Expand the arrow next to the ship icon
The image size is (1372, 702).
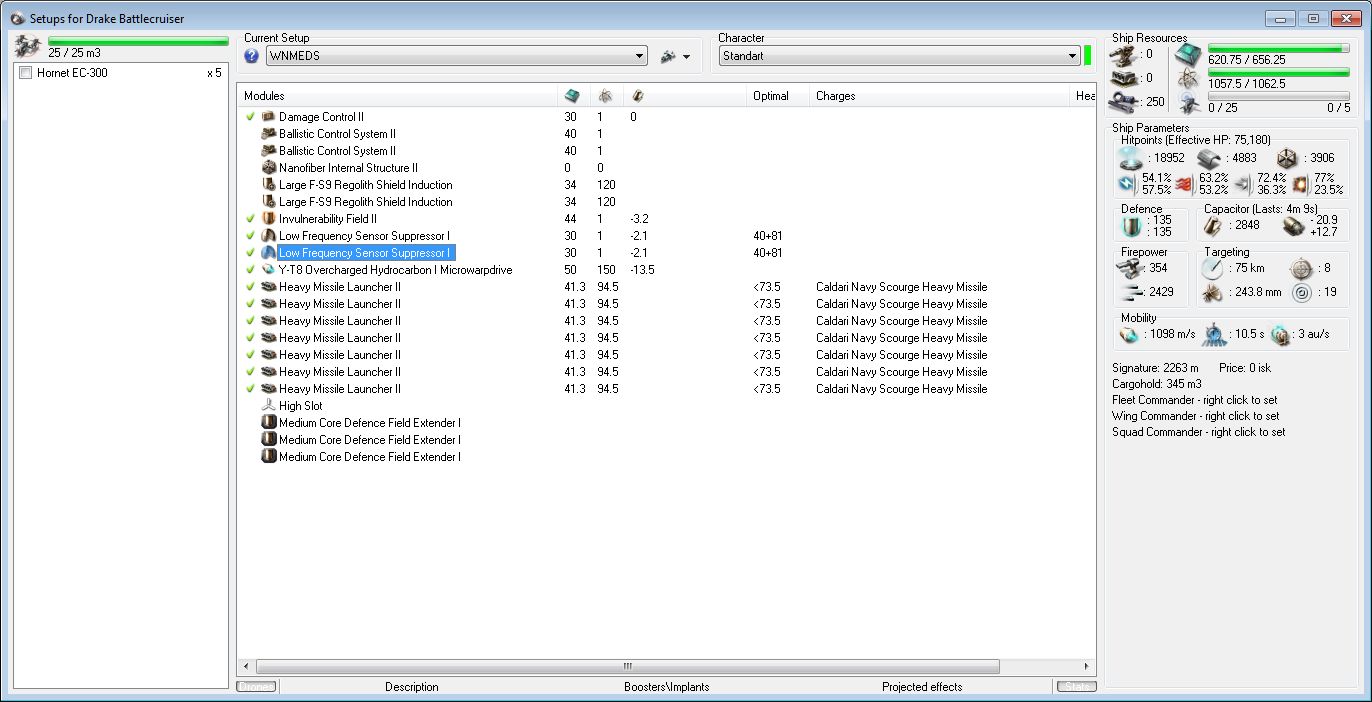(686, 57)
